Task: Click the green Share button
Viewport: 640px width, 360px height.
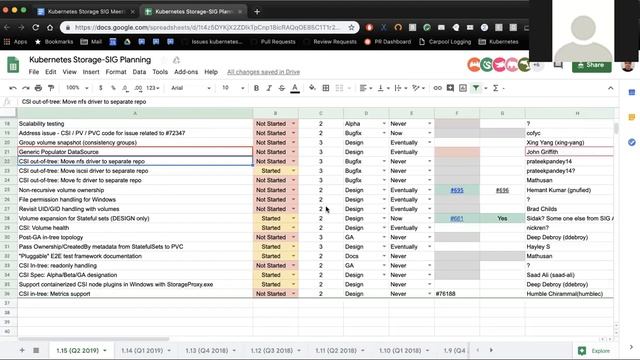Action: (591, 65)
